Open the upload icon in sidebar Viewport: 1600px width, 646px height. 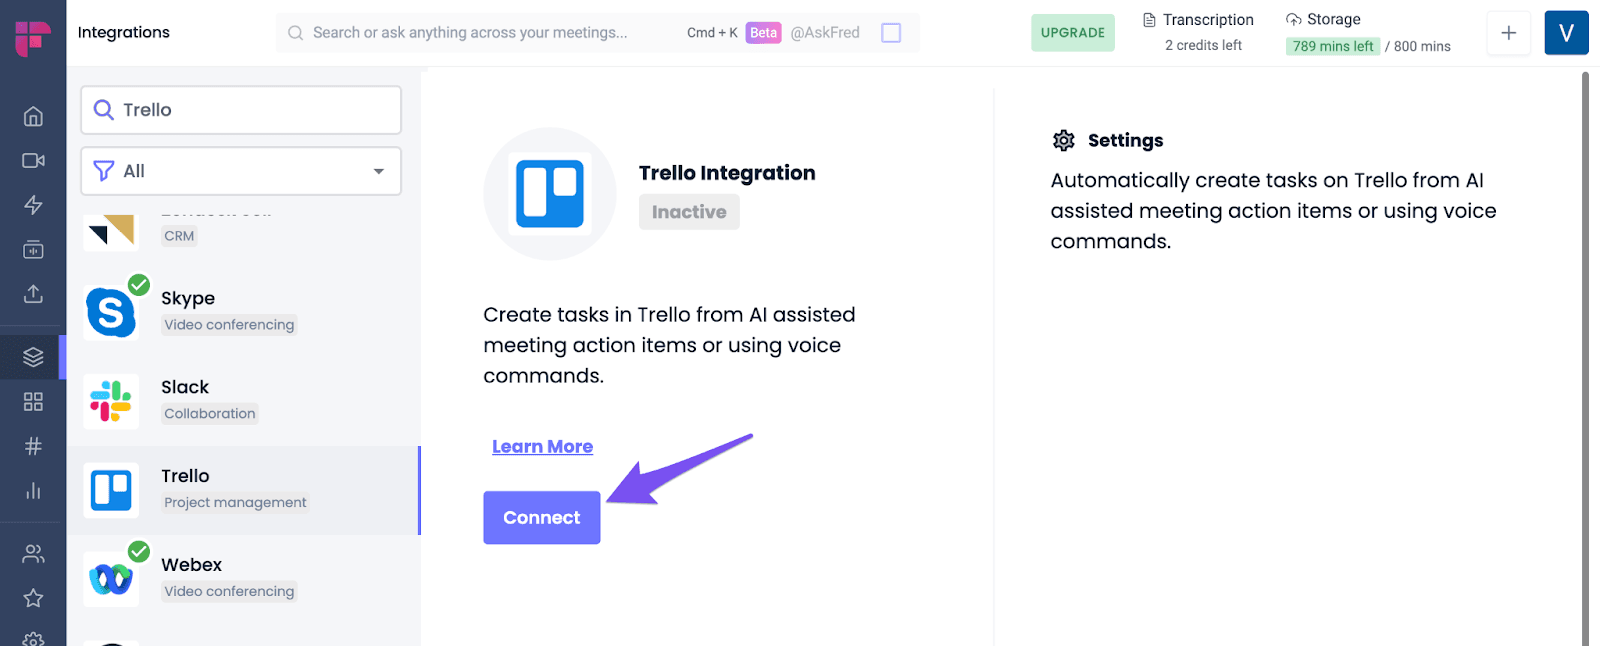33,294
